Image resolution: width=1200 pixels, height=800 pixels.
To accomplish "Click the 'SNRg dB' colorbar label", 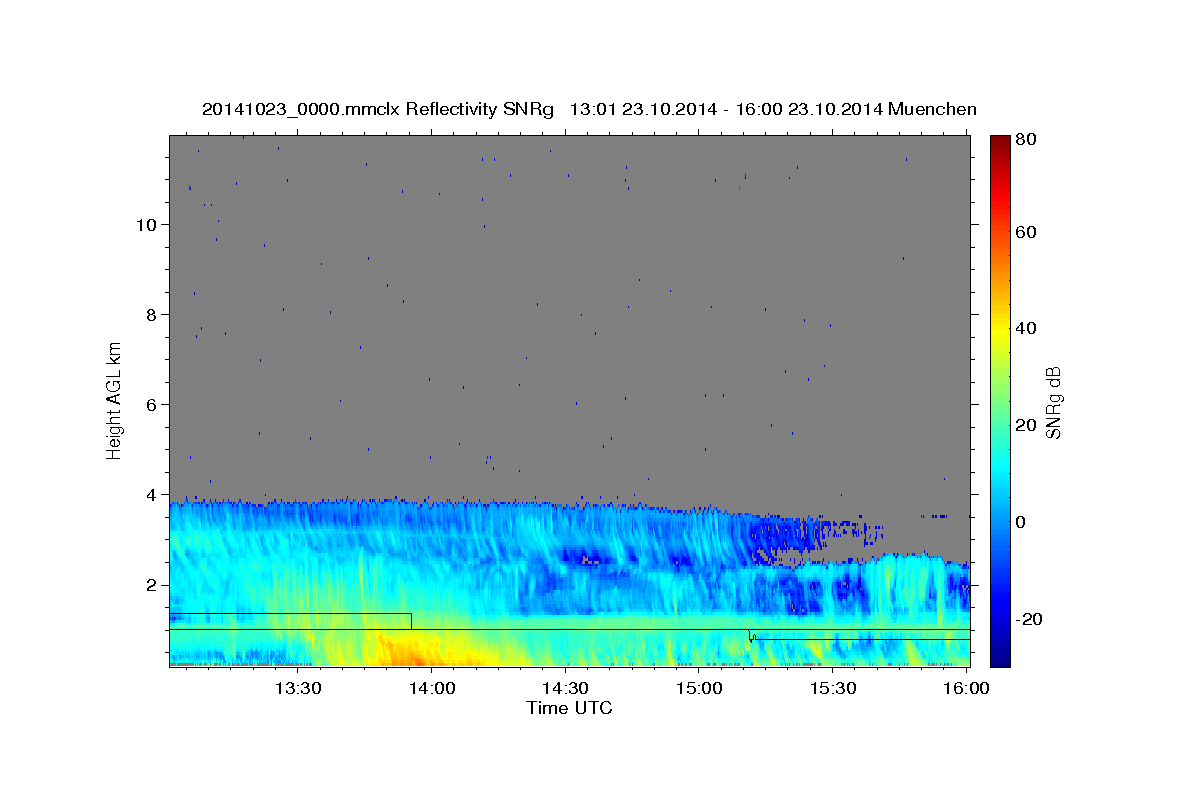I will 1053,403.
